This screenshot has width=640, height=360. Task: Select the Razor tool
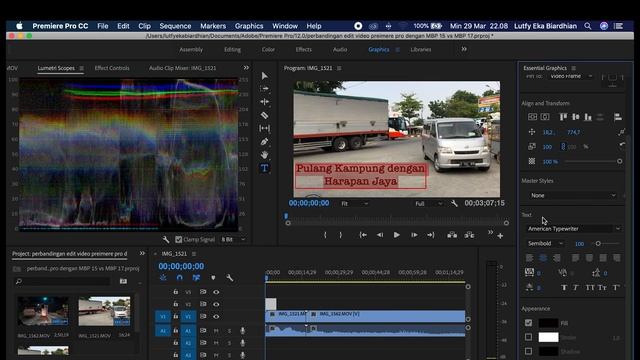click(264, 115)
